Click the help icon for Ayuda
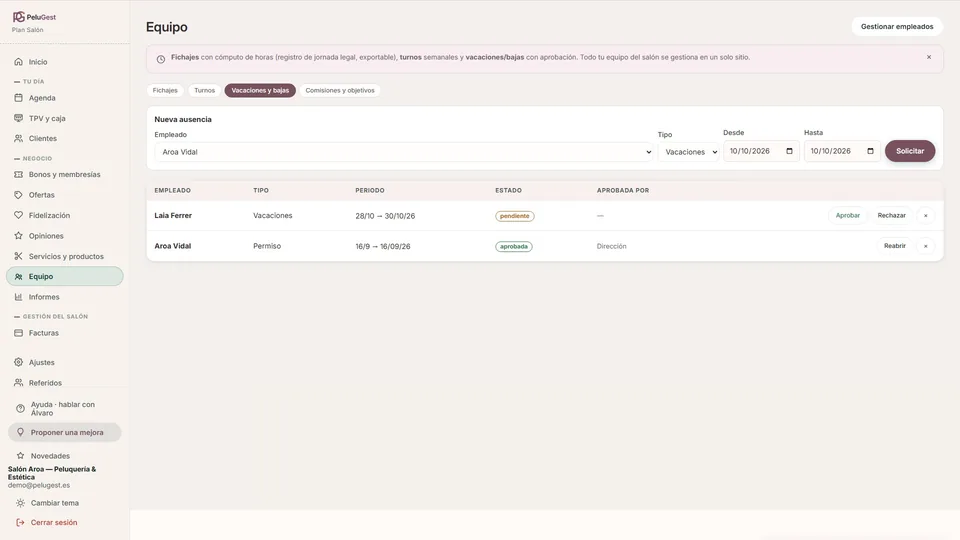This screenshot has height=540, width=960. coord(20,408)
